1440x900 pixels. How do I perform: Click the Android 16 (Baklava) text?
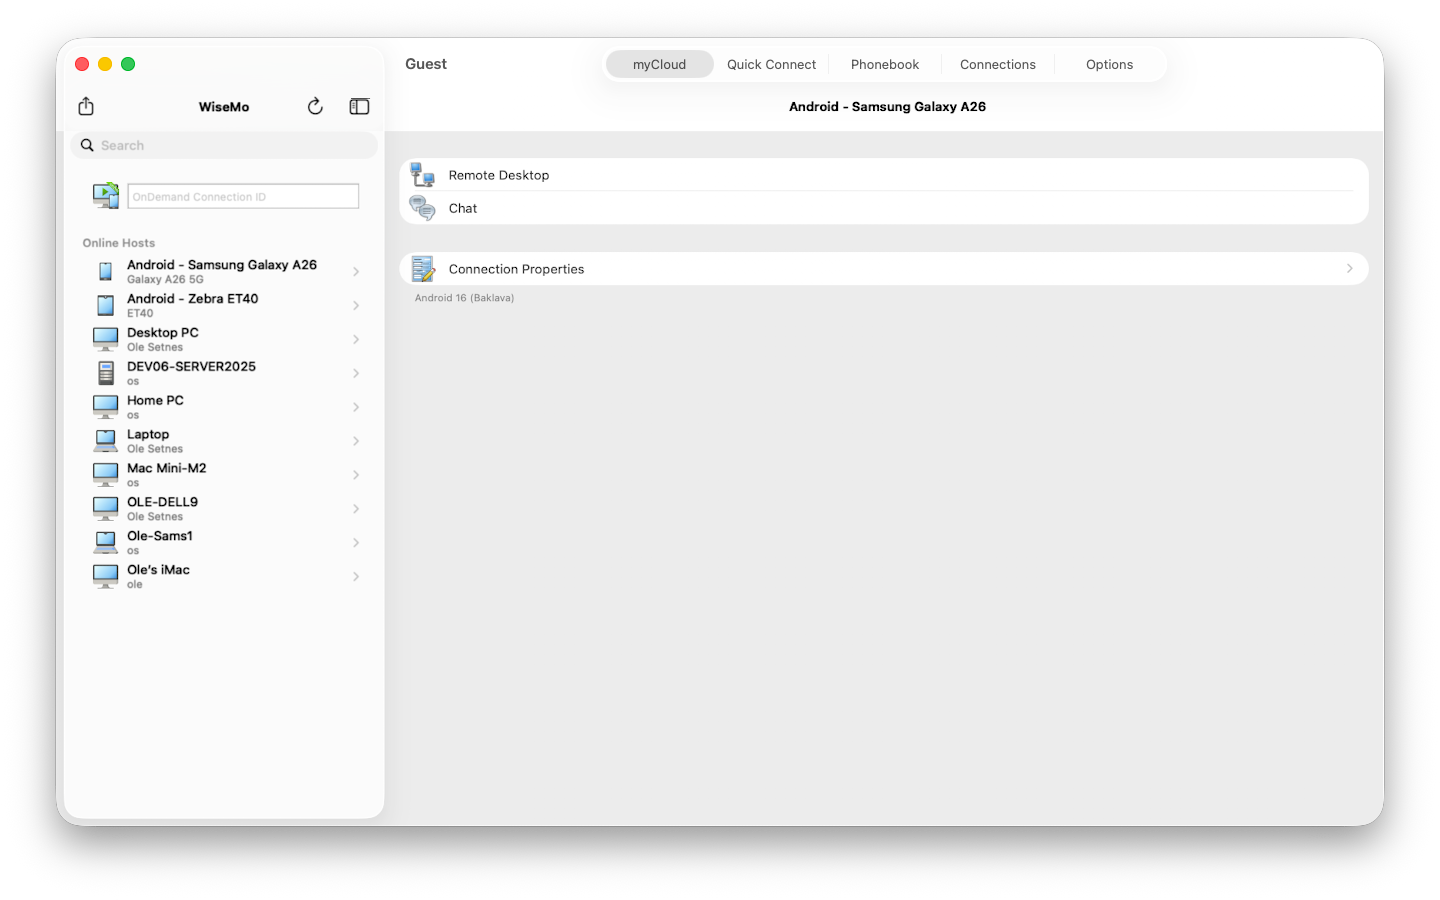click(464, 298)
